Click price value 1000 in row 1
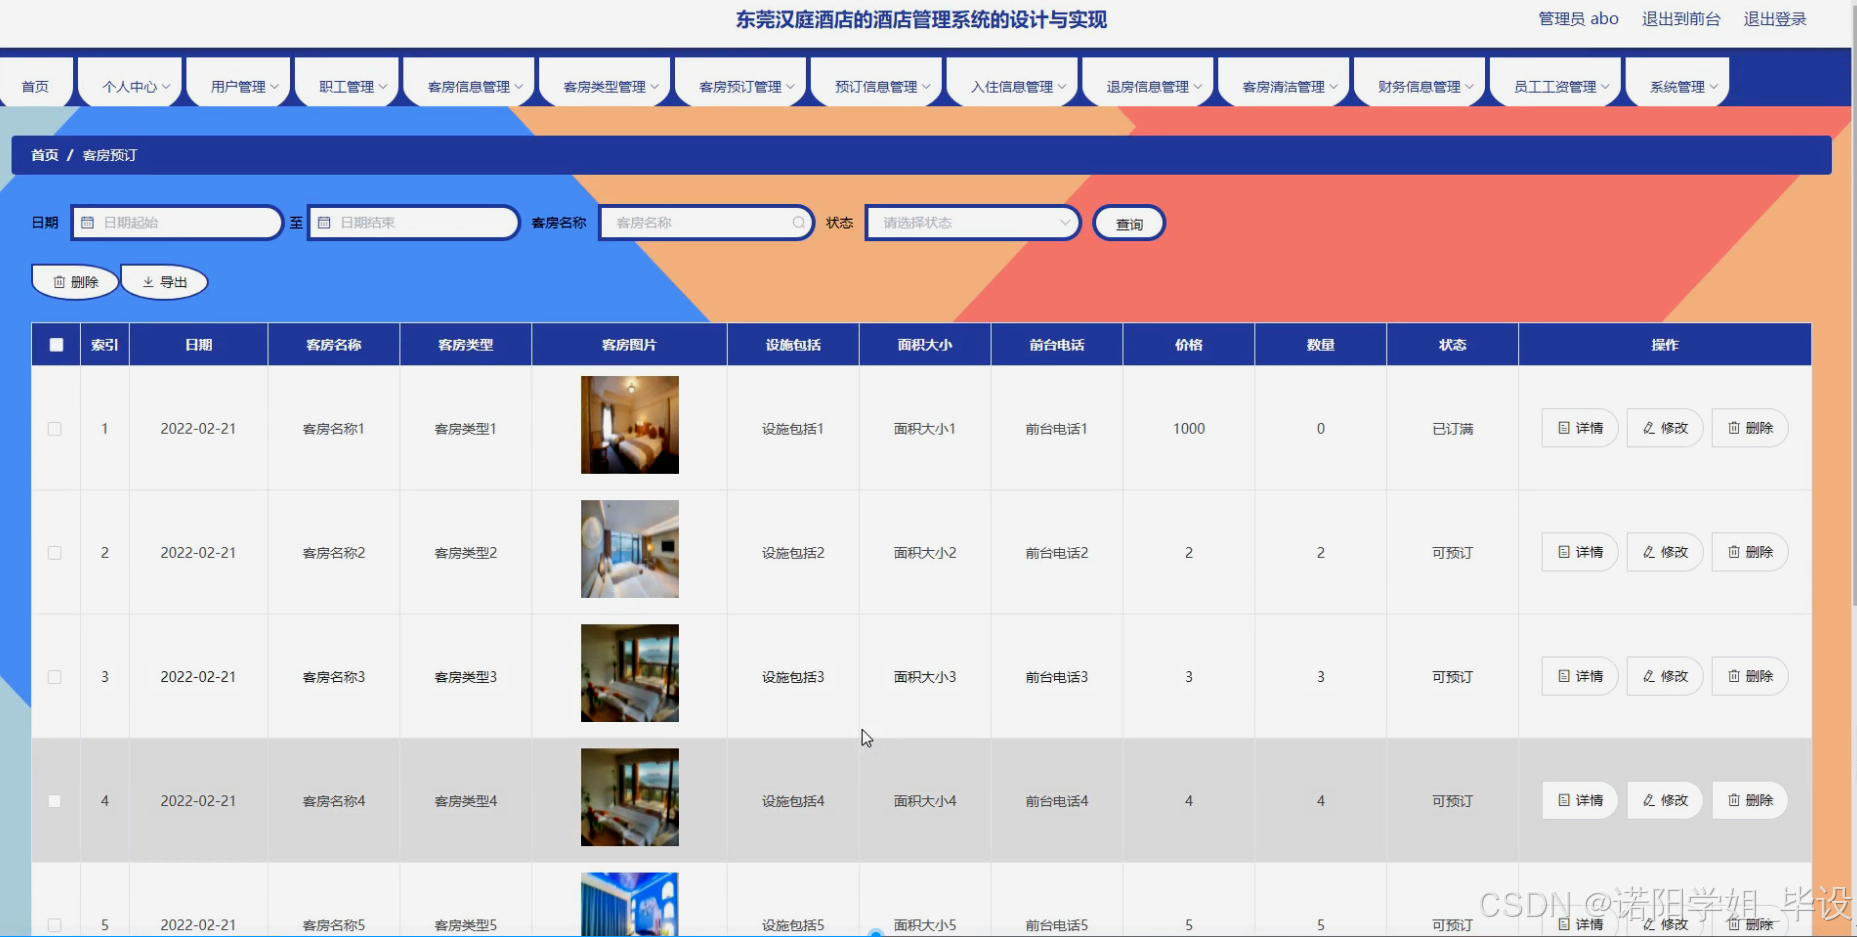The image size is (1857, 937). click(x=1189, y=429)
